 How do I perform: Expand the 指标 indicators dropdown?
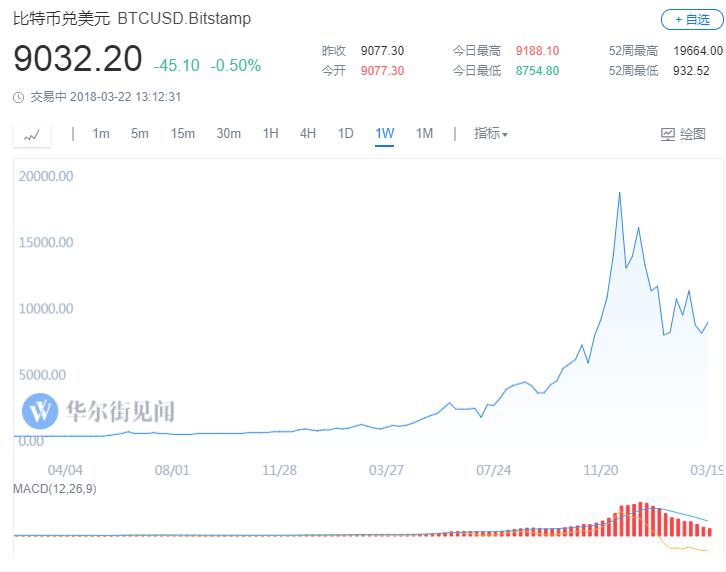pyautogui.click(x=490, y=134)
